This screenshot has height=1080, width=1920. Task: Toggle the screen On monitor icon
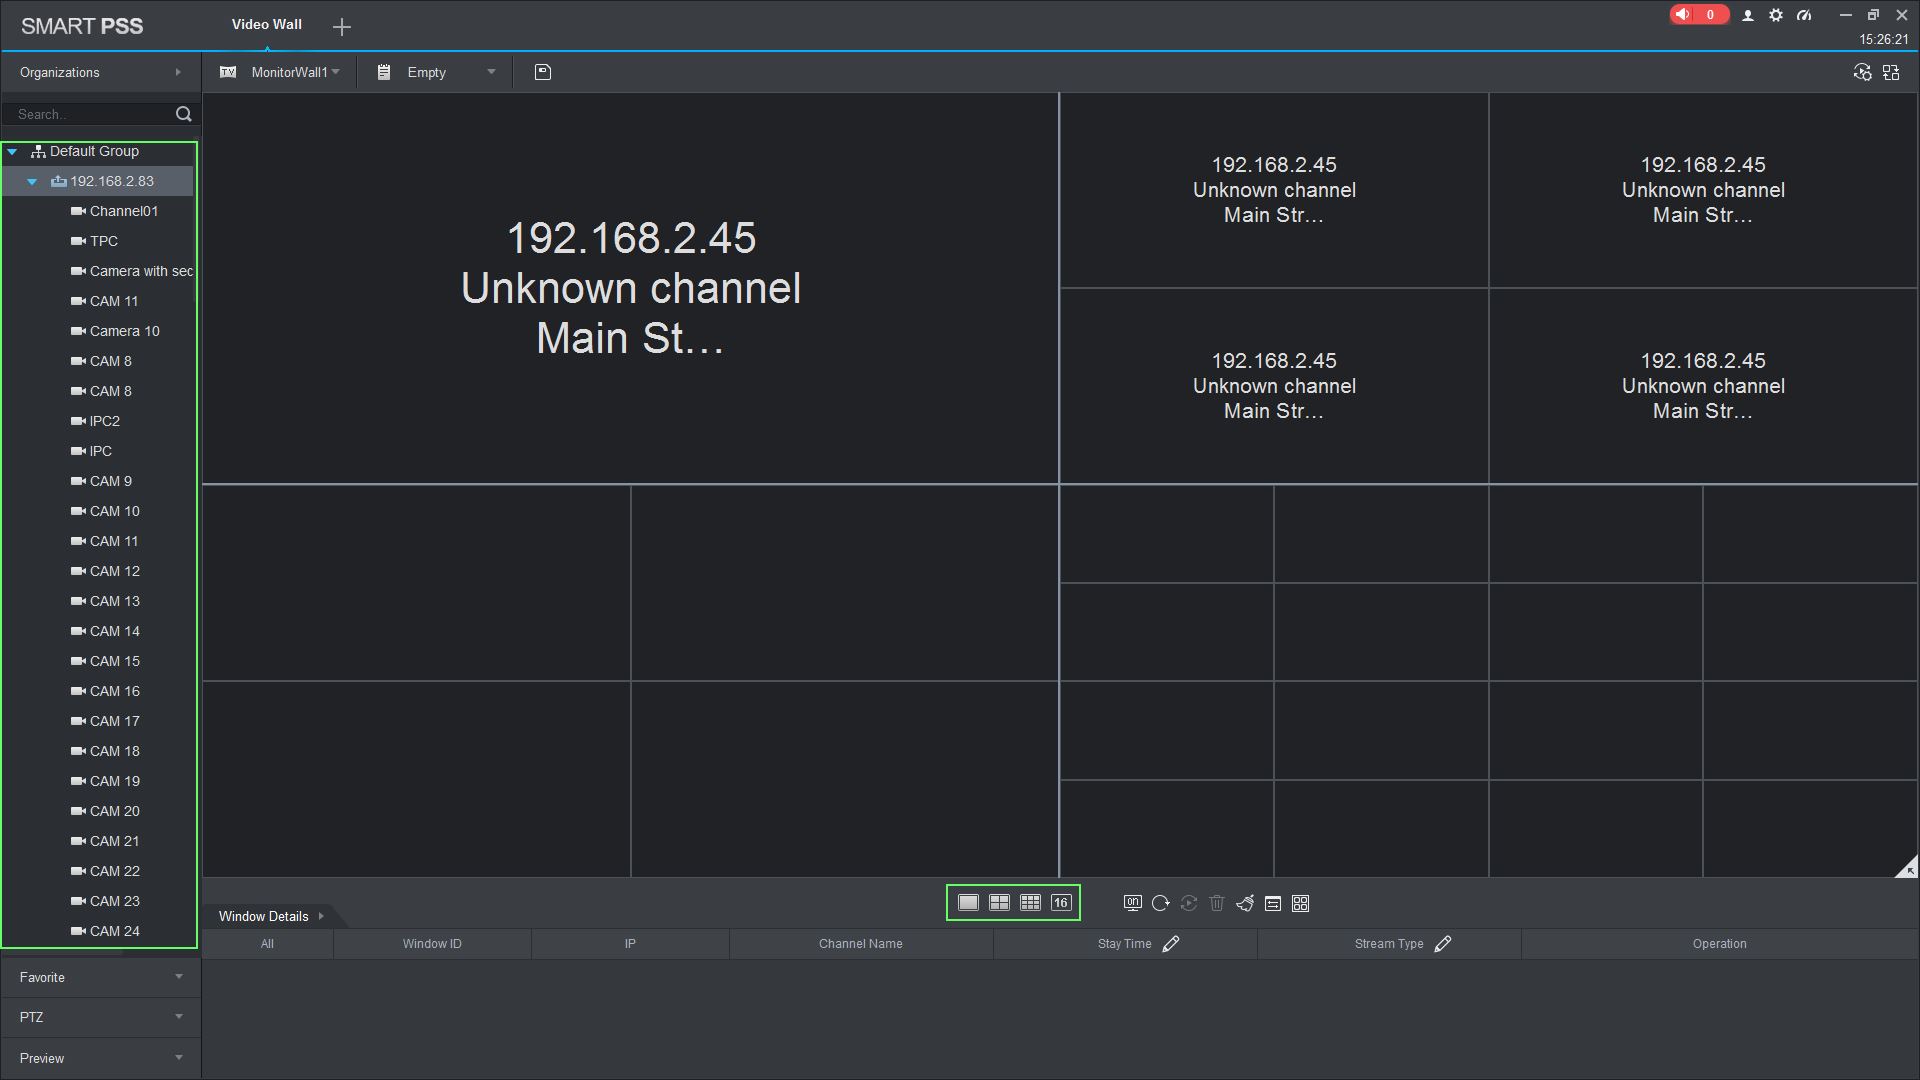1132,904
